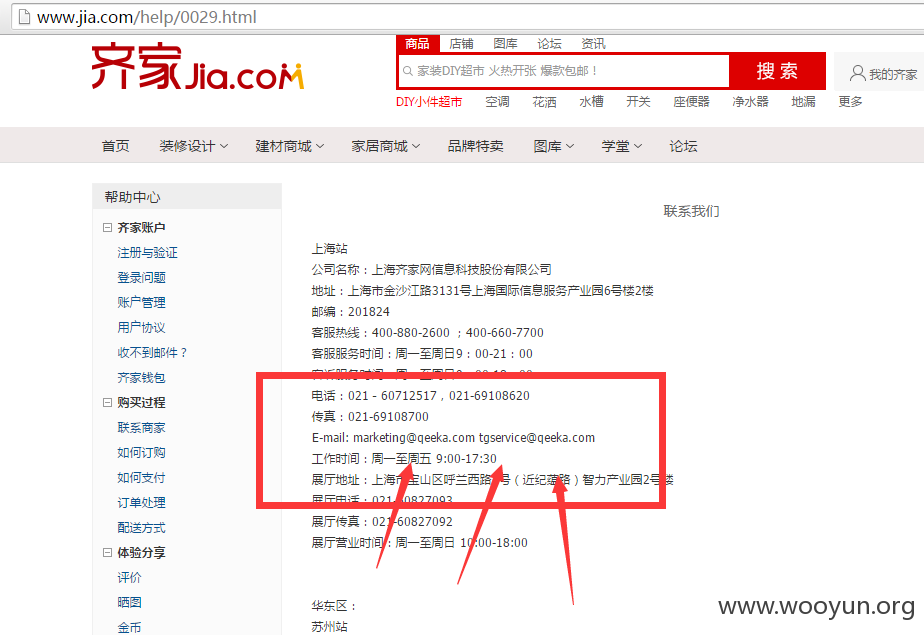
Task: Open 晒图 help link
Action: 129,603
